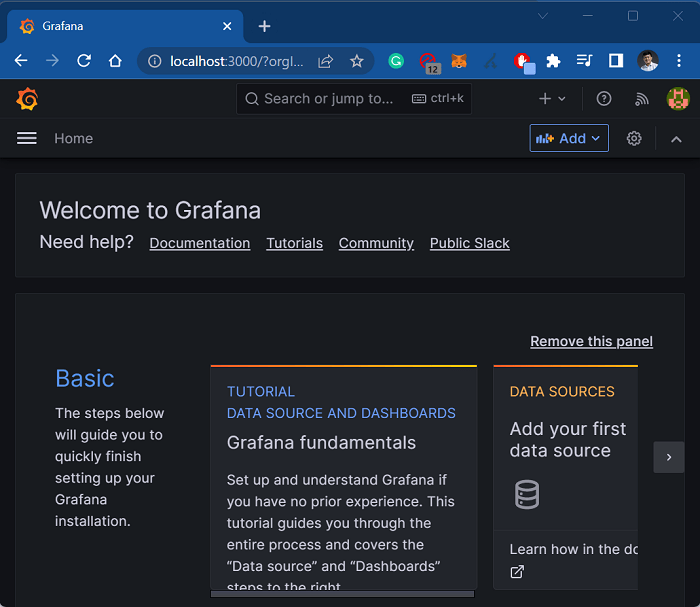View site information icon in the address bar

click(x=154, y=61)
